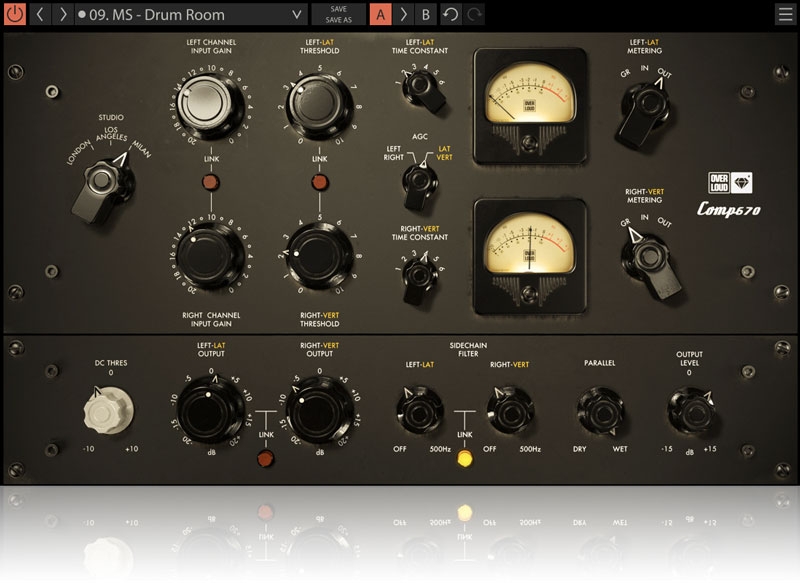Click the Overloud diamond logo
The height and width of the screenshot is (583, 800).
(x=741, y=184)
